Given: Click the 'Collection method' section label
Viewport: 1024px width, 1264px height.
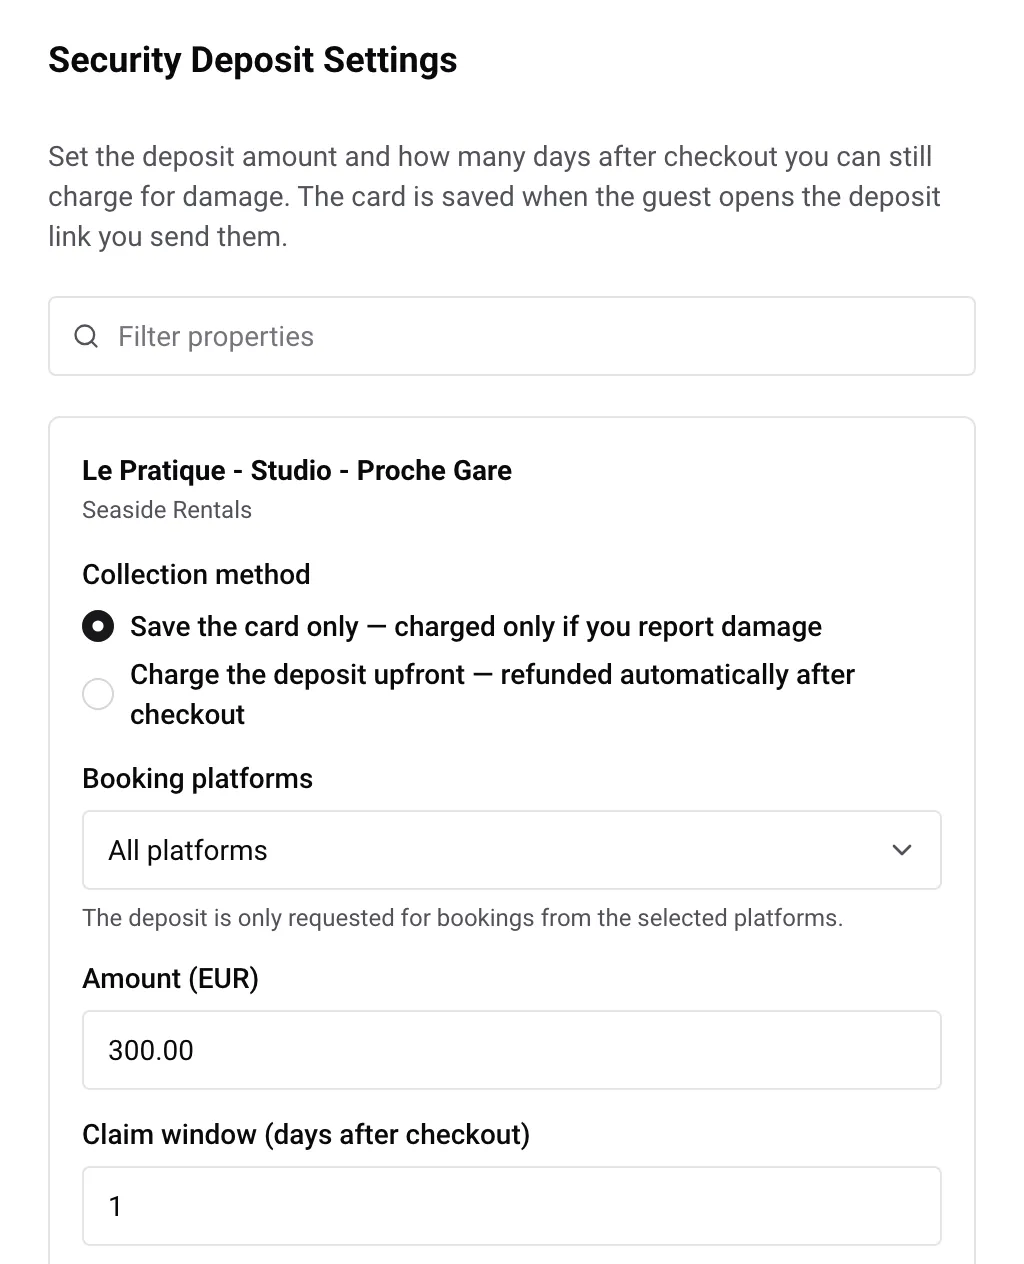Looking at the screenshot, I should pos(196,575).
